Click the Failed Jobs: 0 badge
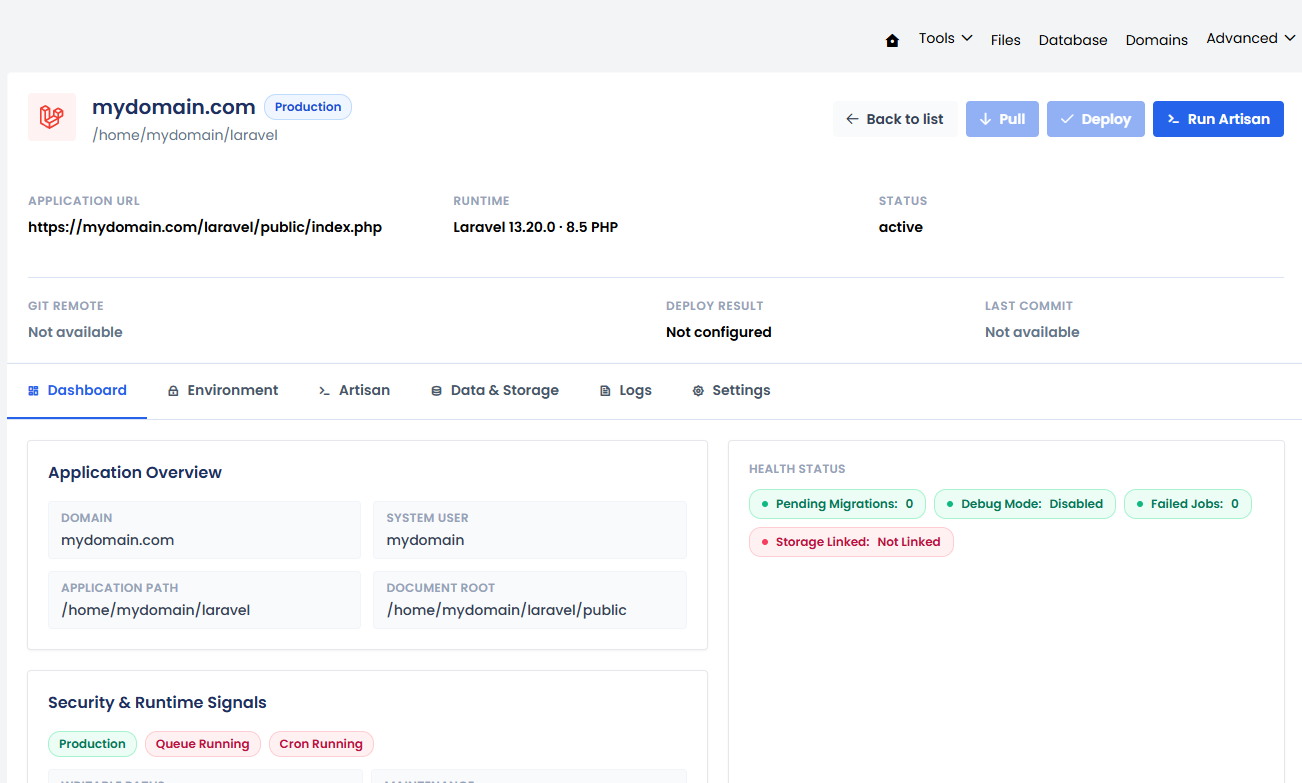Screen dimensions: 1302x783 point(1188,504)
